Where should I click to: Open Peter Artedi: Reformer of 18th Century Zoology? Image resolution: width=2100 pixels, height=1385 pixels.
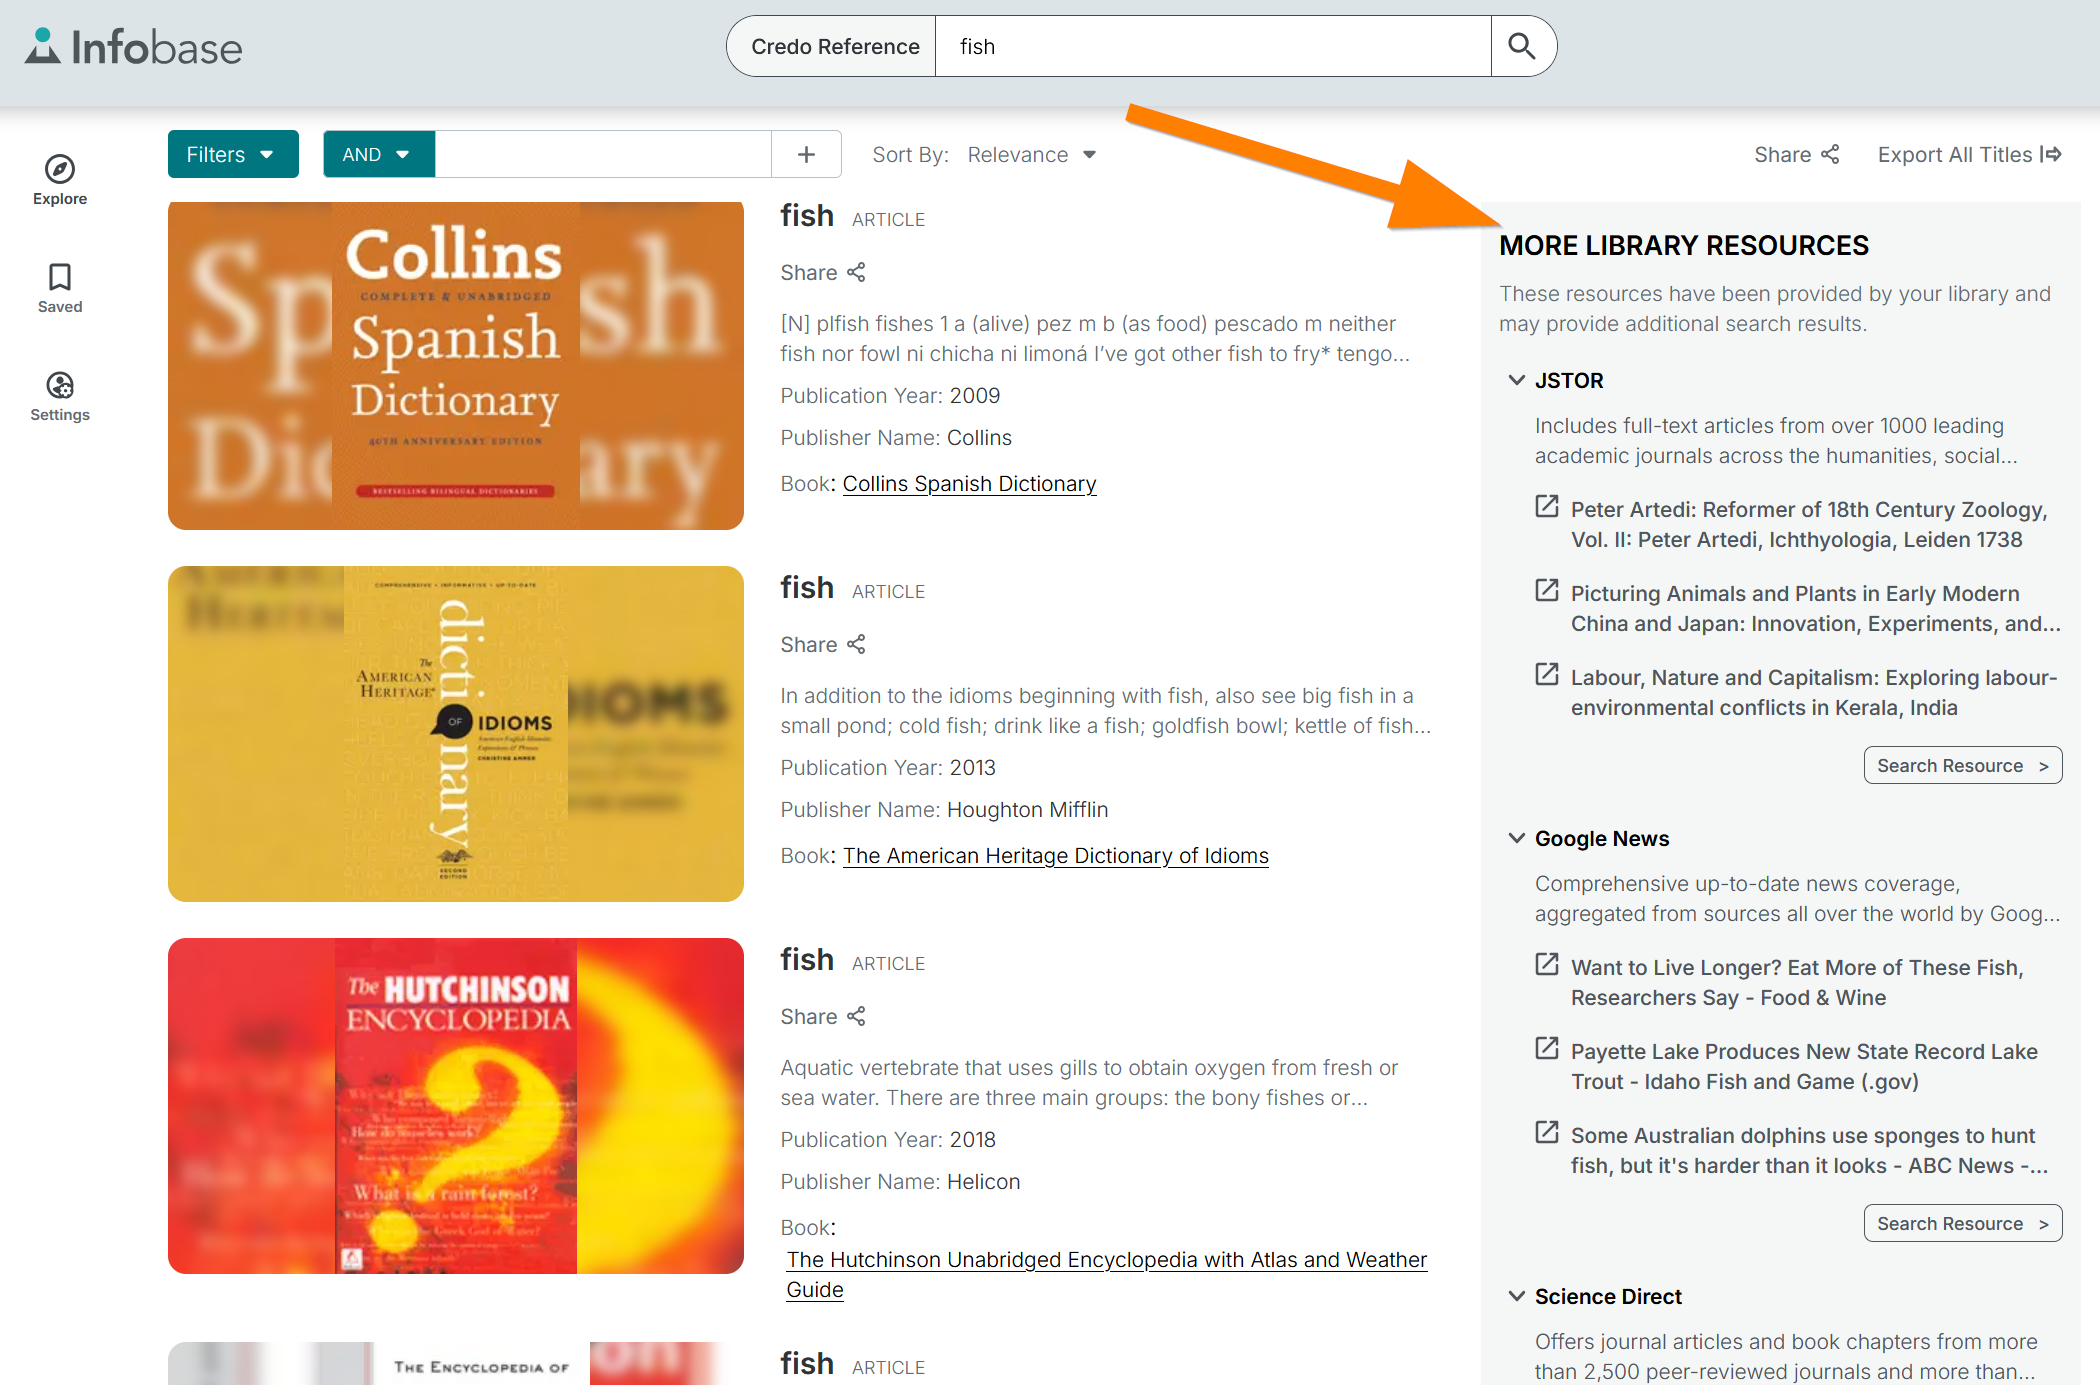[x=1809, y=524]
